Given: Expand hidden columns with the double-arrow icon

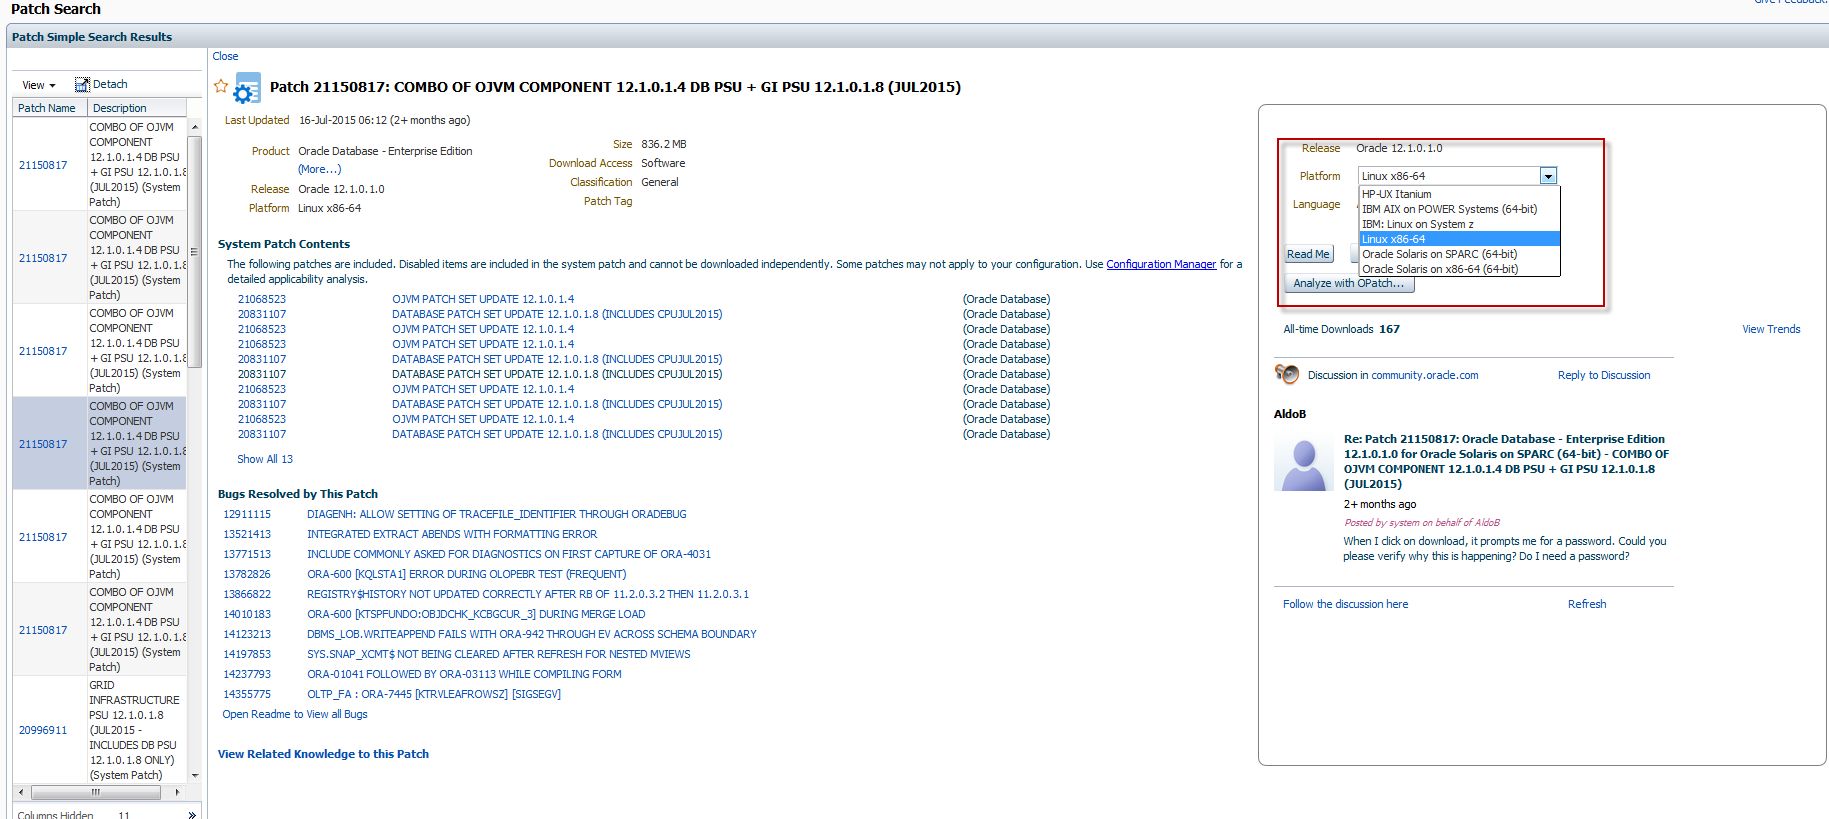Looking at the screenshot, I should pos(192,815).
